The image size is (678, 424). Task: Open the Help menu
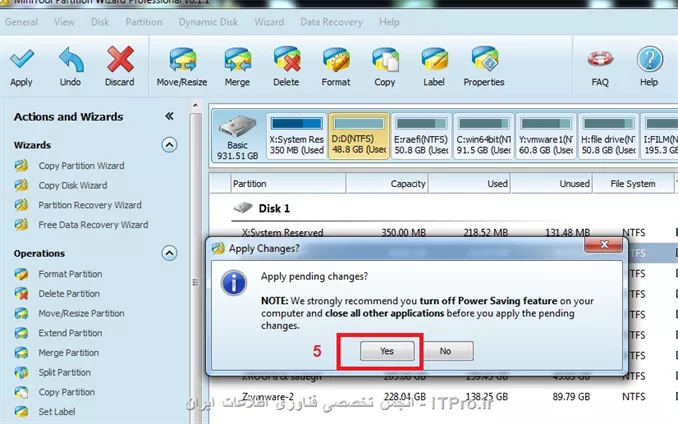(x=389, y=22)
